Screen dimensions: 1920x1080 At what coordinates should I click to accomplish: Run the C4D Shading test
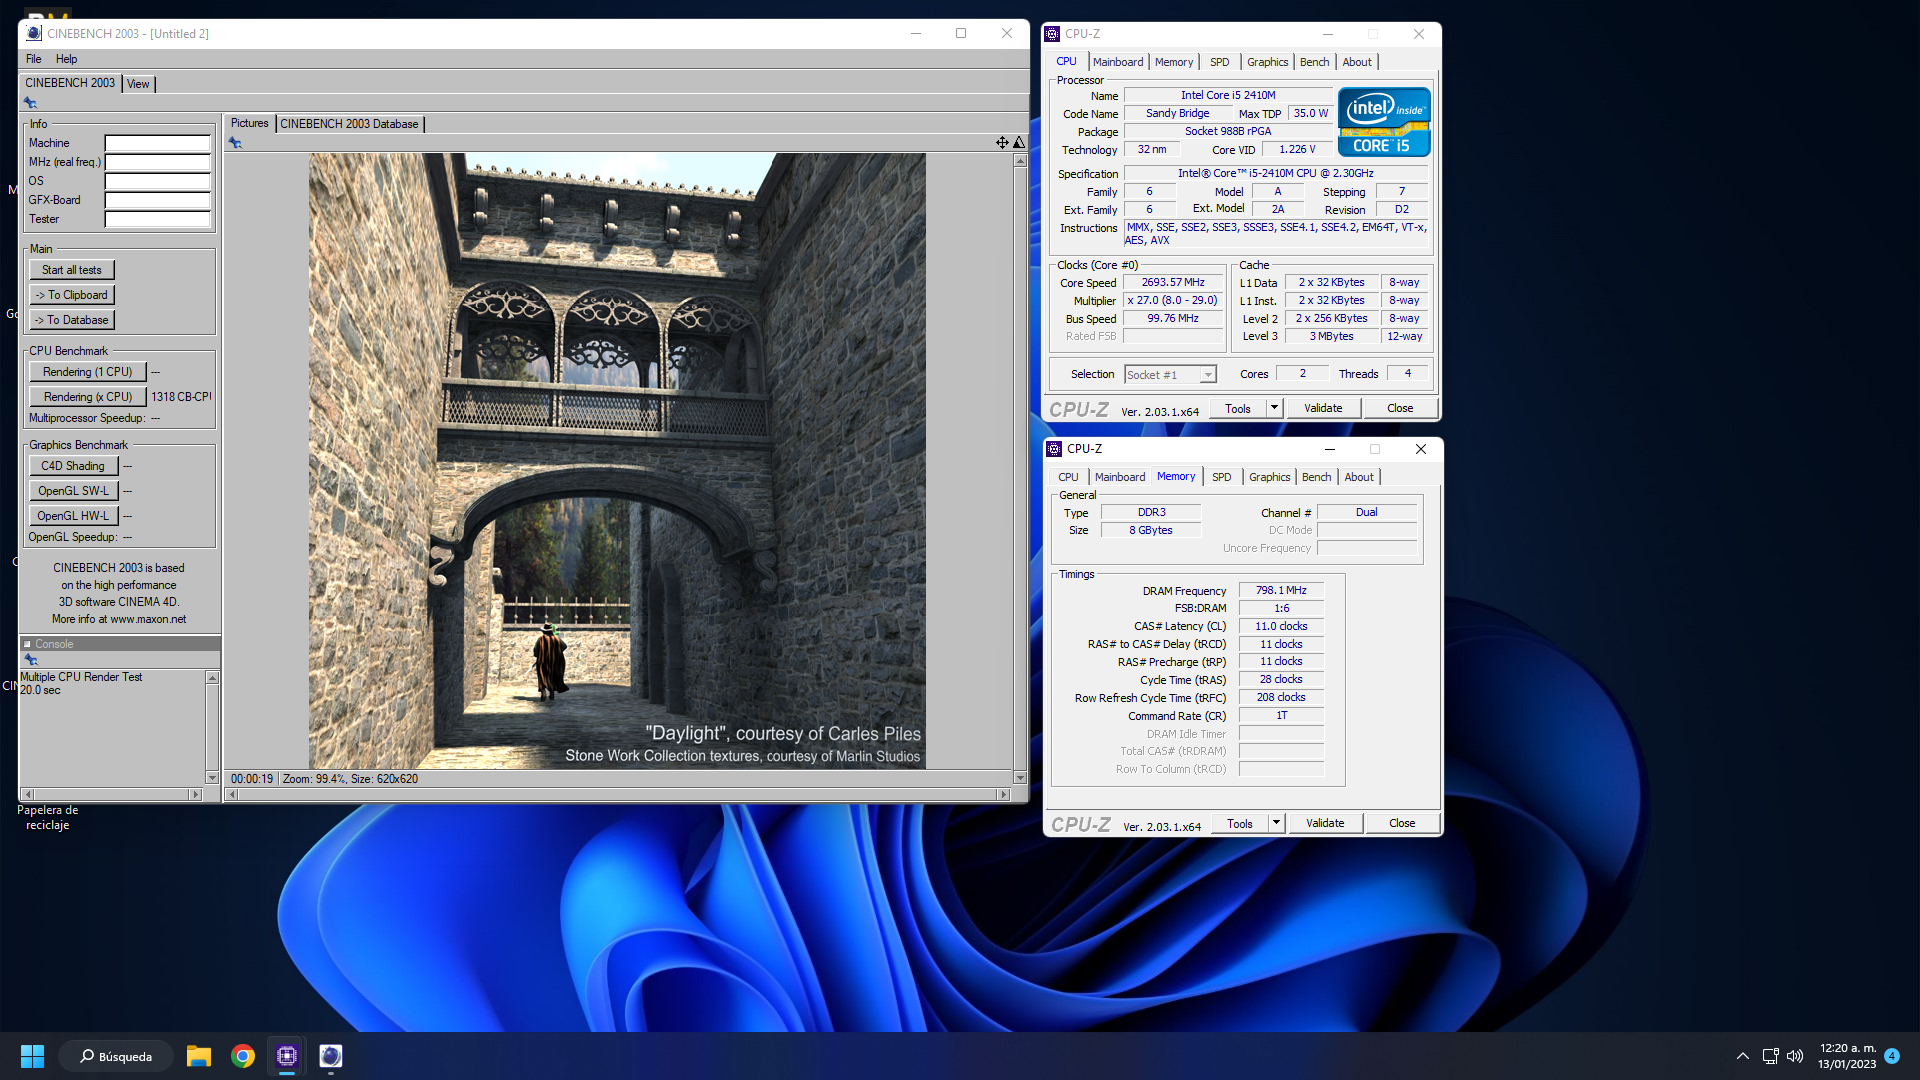click(73, 466)
